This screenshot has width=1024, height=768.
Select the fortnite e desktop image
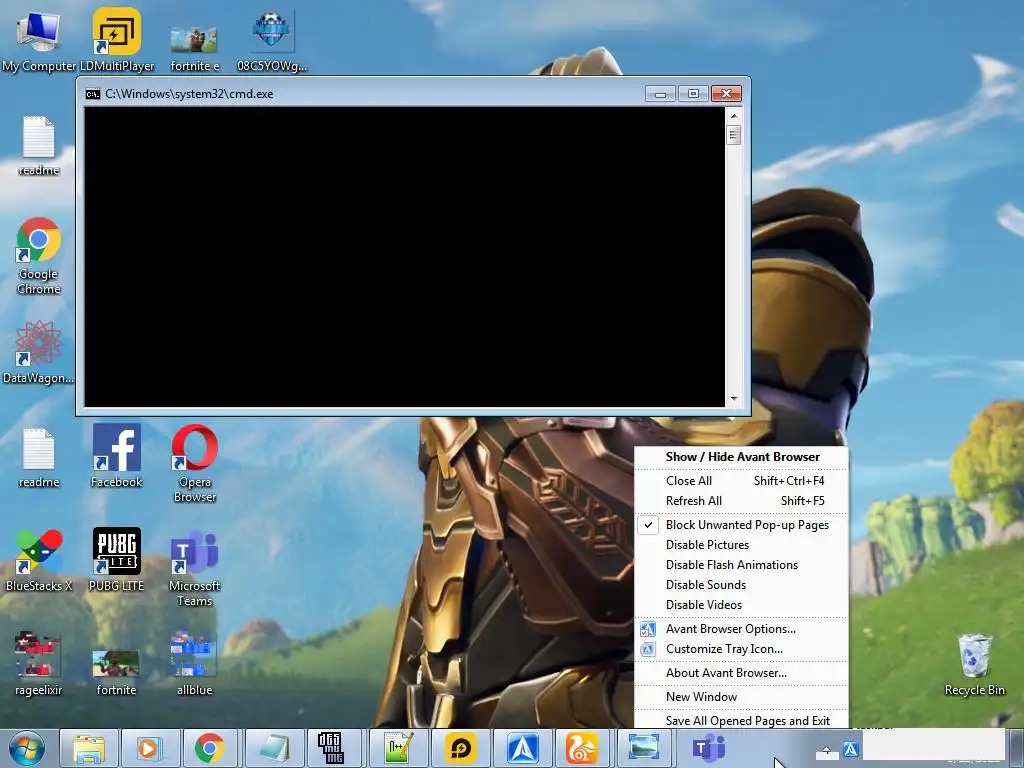194,47
